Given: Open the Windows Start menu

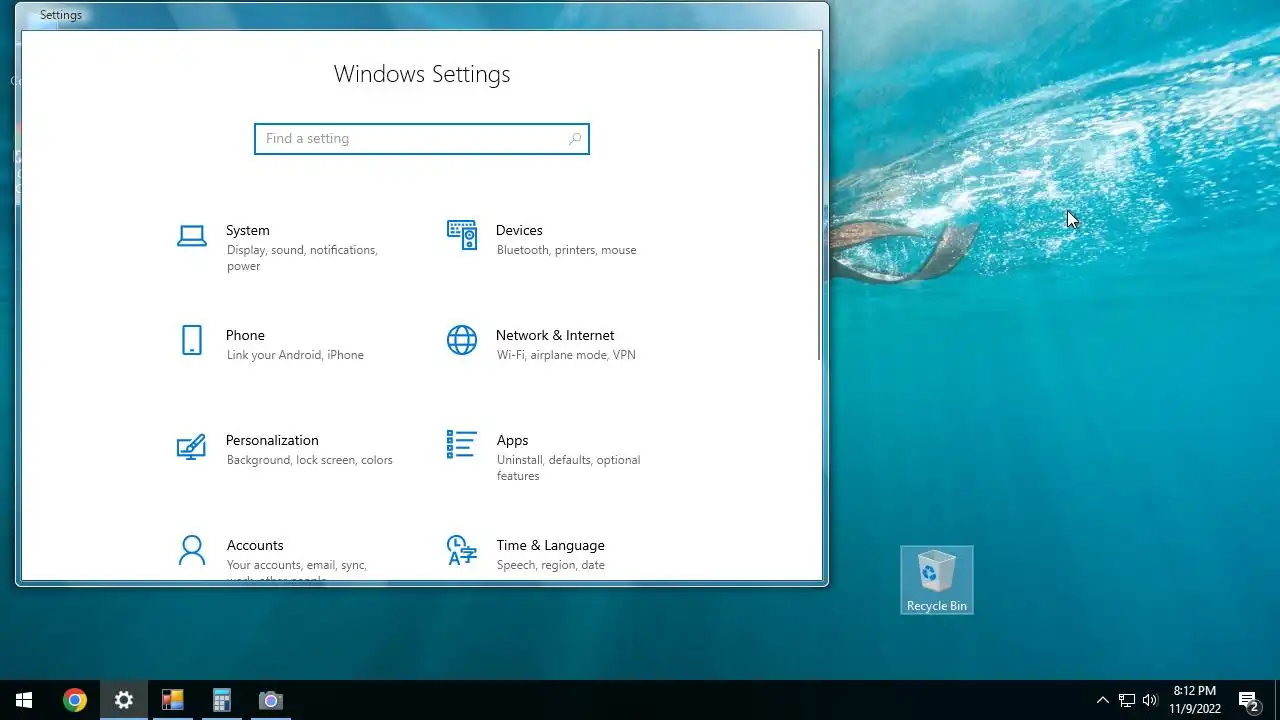Looking at the screenshot, I should (24, 700).
